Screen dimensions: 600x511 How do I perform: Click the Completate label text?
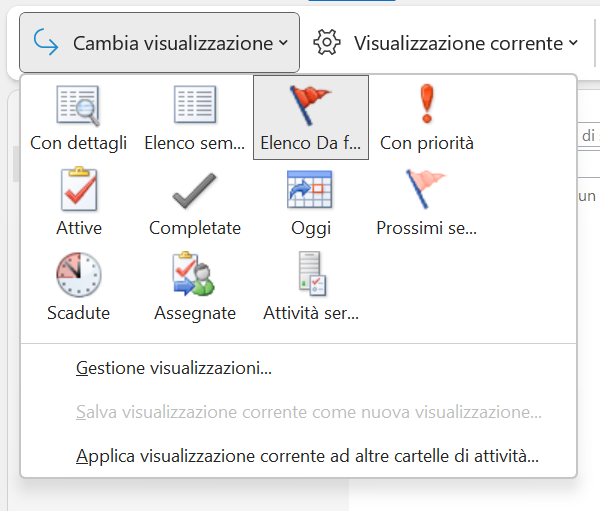(x=195, y=228)
